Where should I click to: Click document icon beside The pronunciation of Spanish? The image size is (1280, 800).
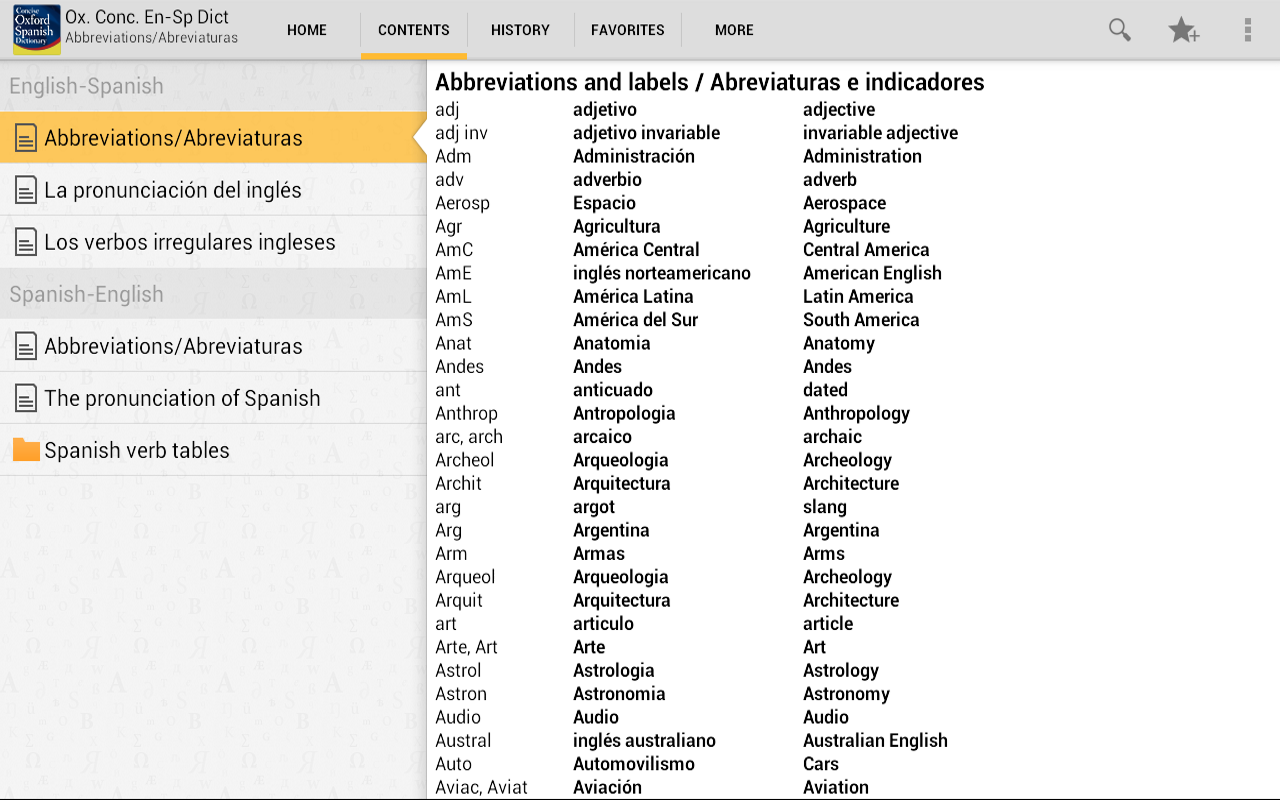click(x=26, y=398)
